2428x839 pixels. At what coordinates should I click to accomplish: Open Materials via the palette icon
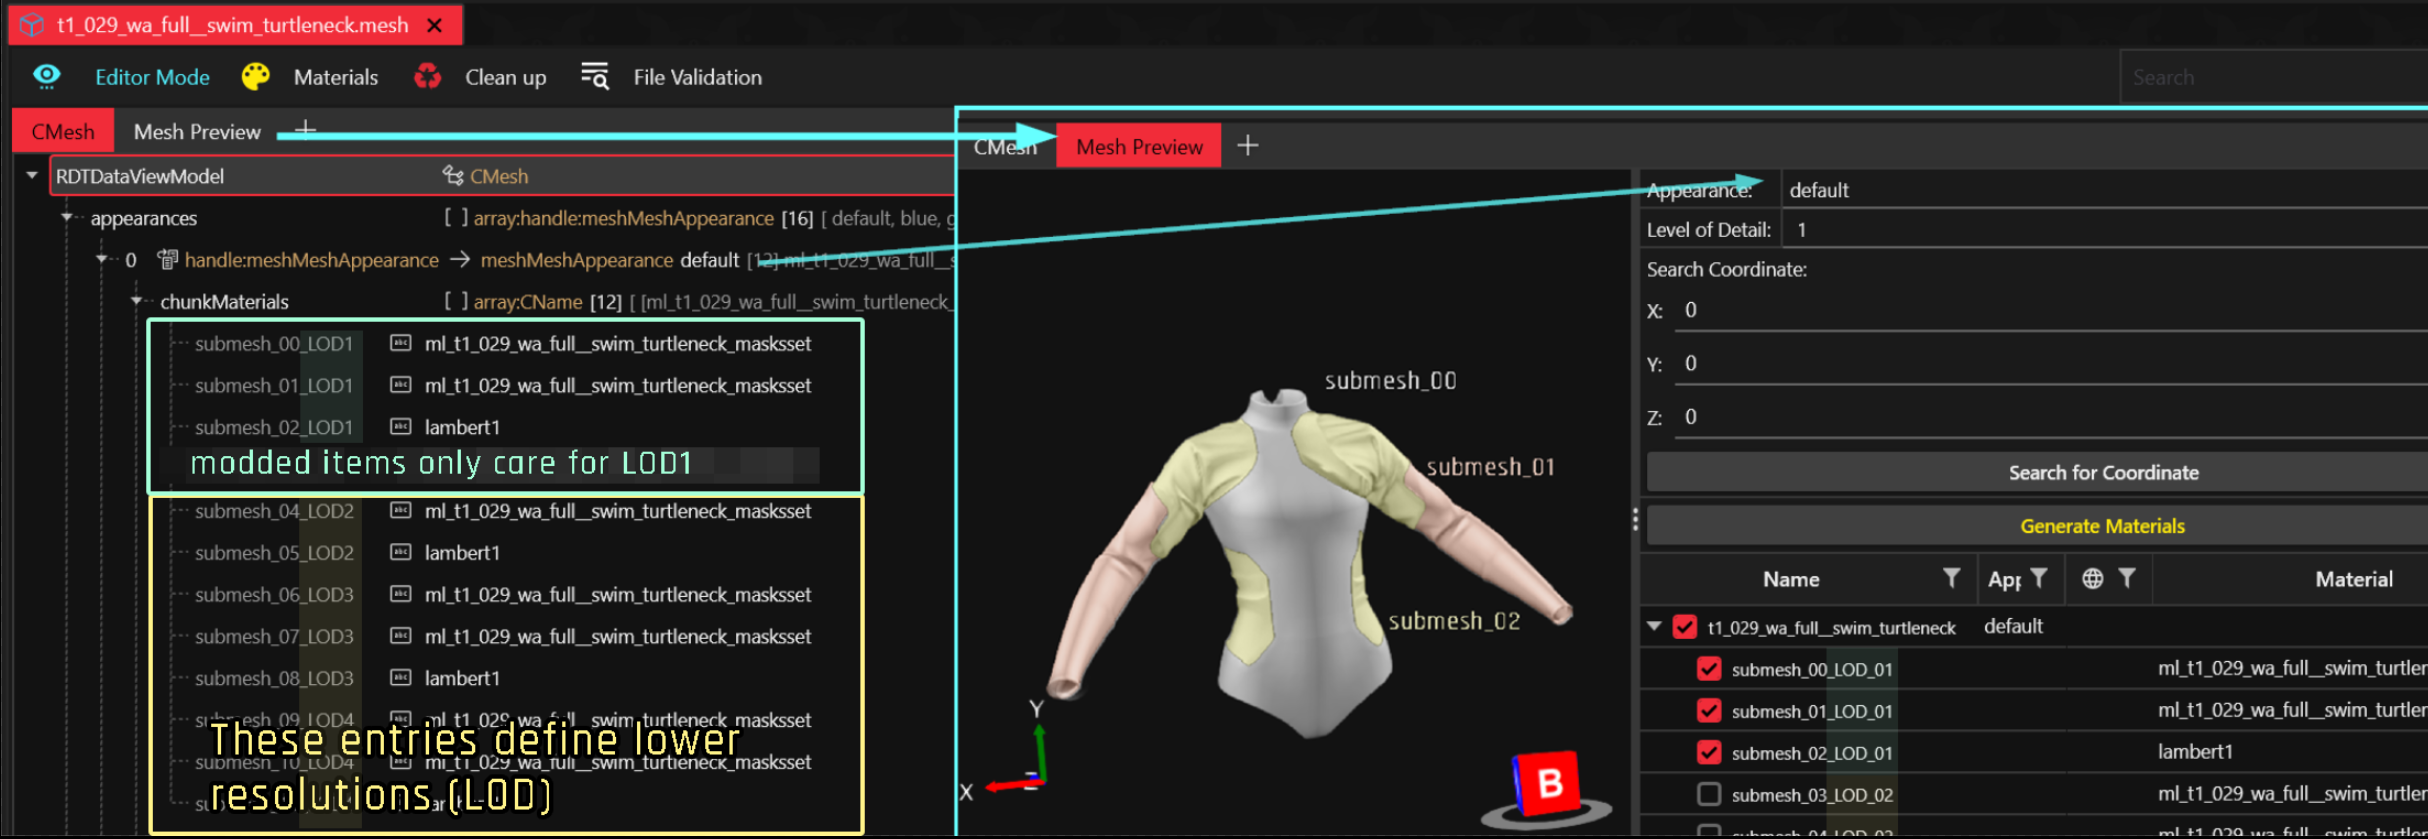click(x=256, y=77)
